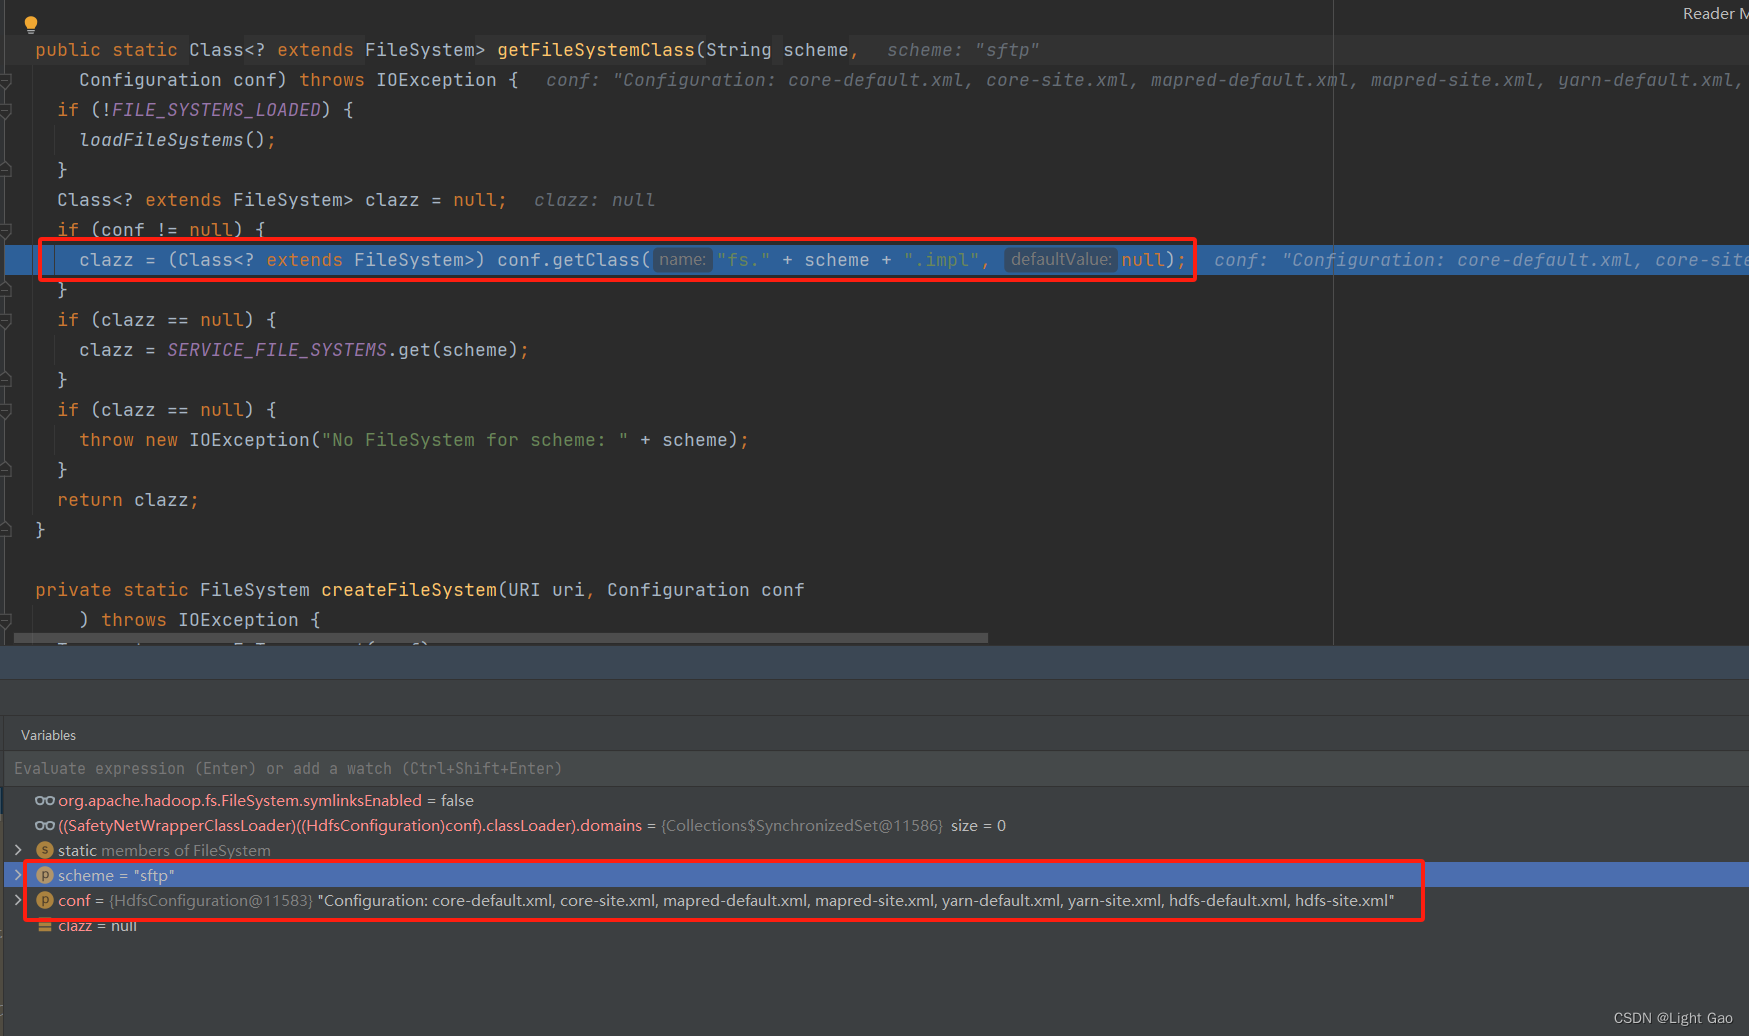Toggle fold marker at if (conf != null) line
Viewport: 1749px width, 1036px height.
pyautogui.click(x=6, y=230)
